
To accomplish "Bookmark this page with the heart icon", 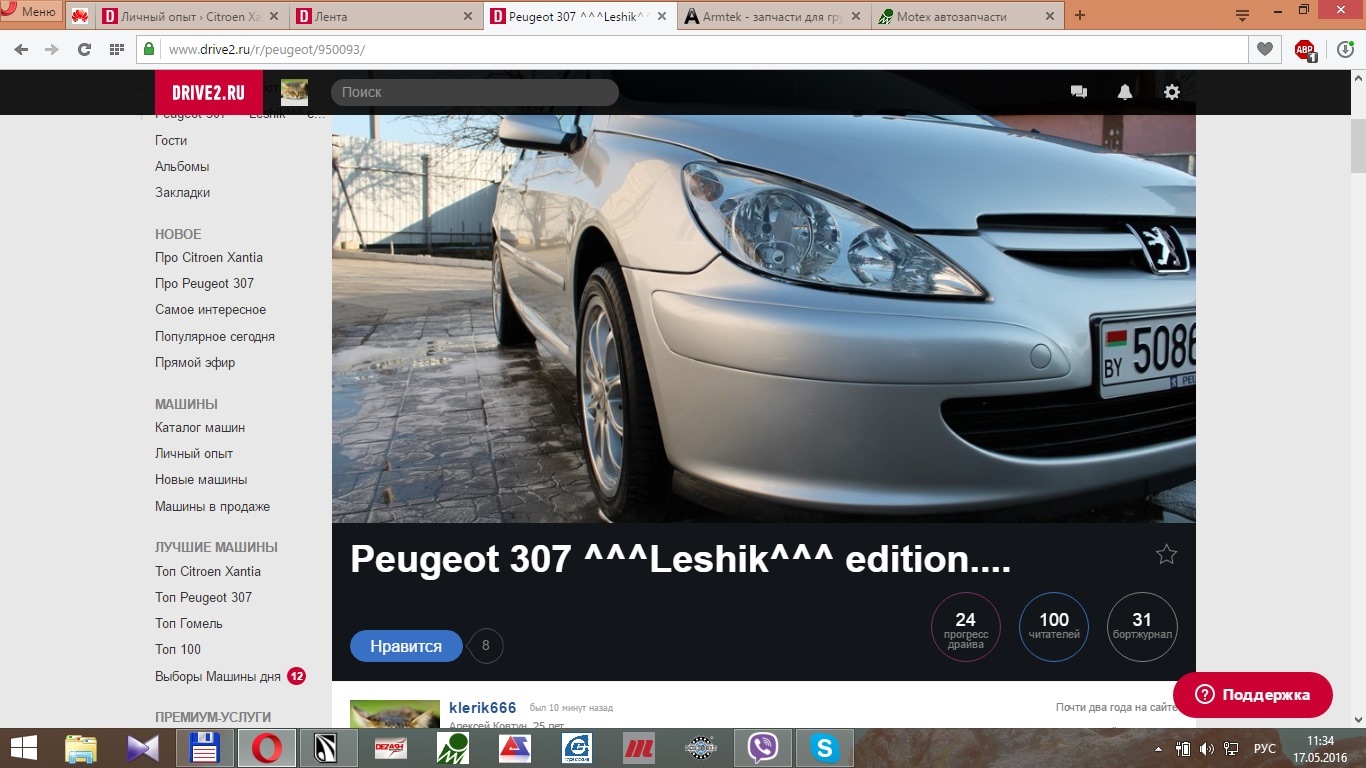I will pos(1265,49).
